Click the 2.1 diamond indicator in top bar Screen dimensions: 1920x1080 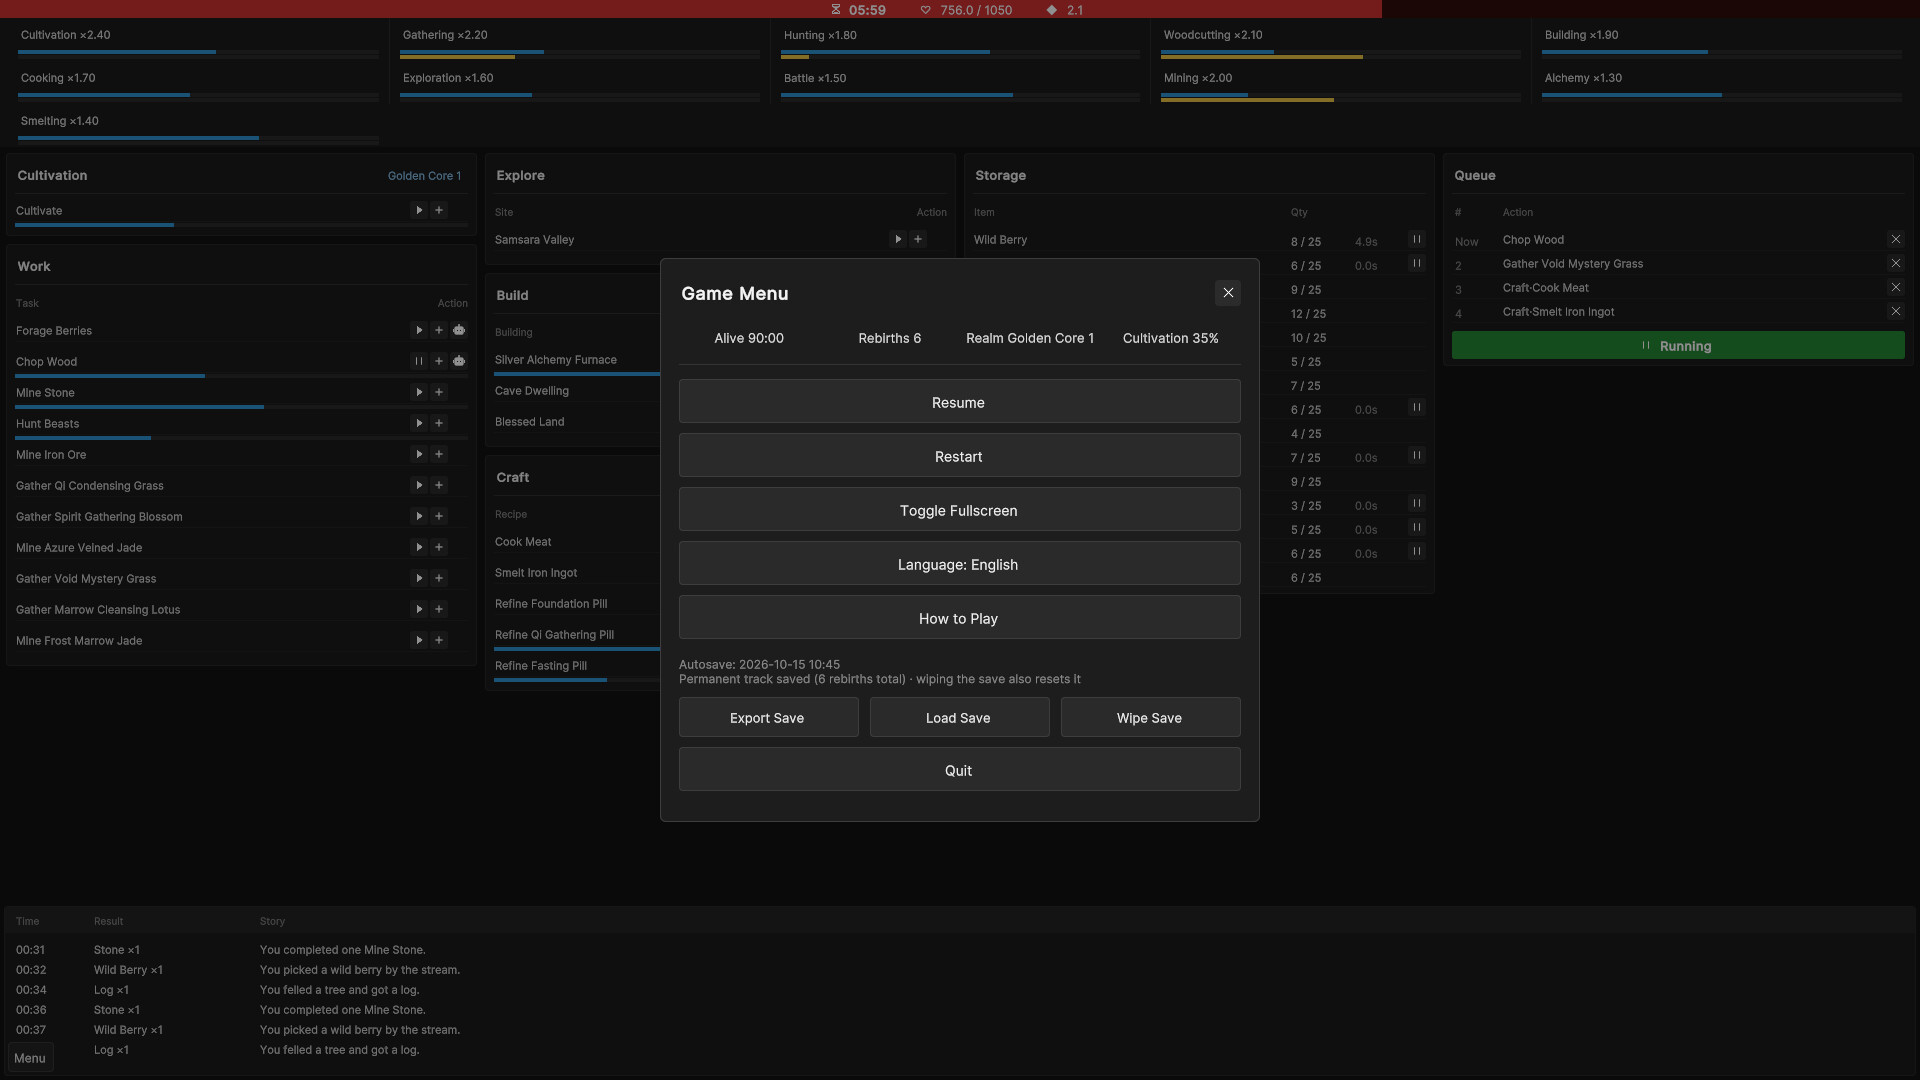1065,10
